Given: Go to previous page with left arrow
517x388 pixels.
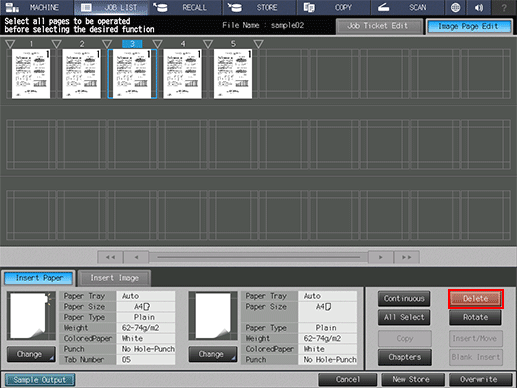Looking at the screenshot, I should click(136, 257).
